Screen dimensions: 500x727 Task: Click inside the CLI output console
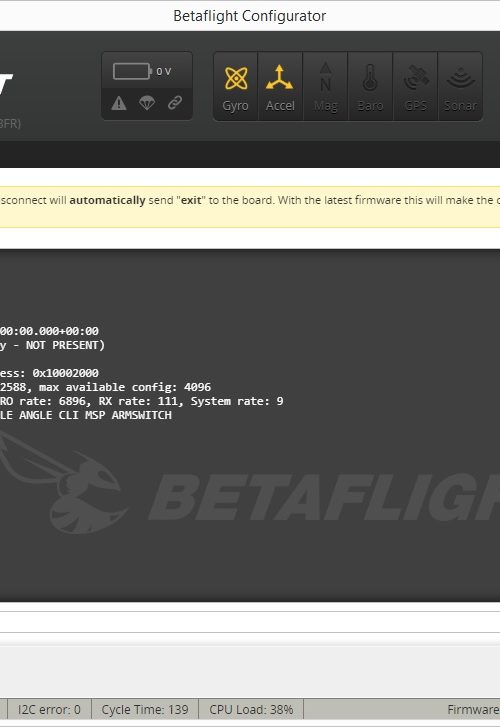pyautogui.click(x=250, y=425)
